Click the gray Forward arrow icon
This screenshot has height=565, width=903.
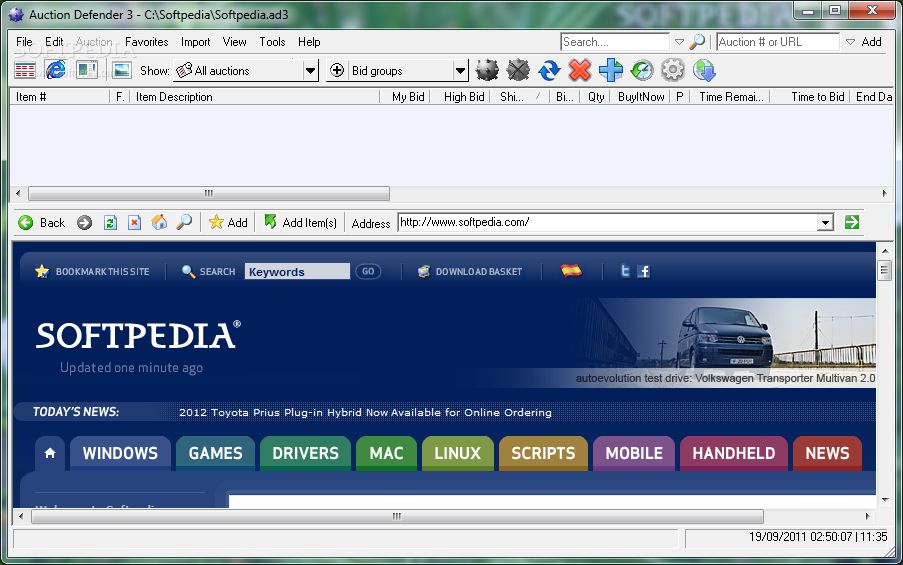pos(85,223)
